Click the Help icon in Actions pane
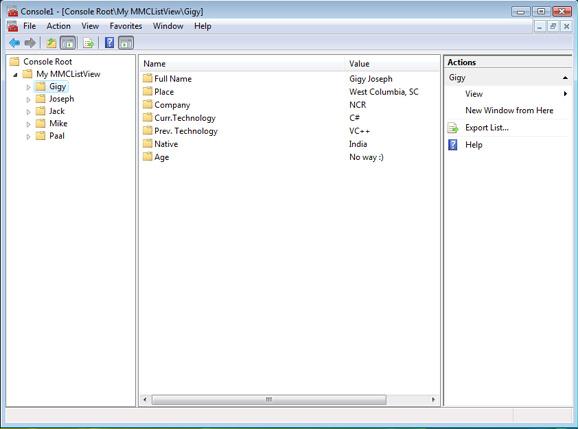The height and width of the screenshot is (429, 580). click(x=453, y=145)
